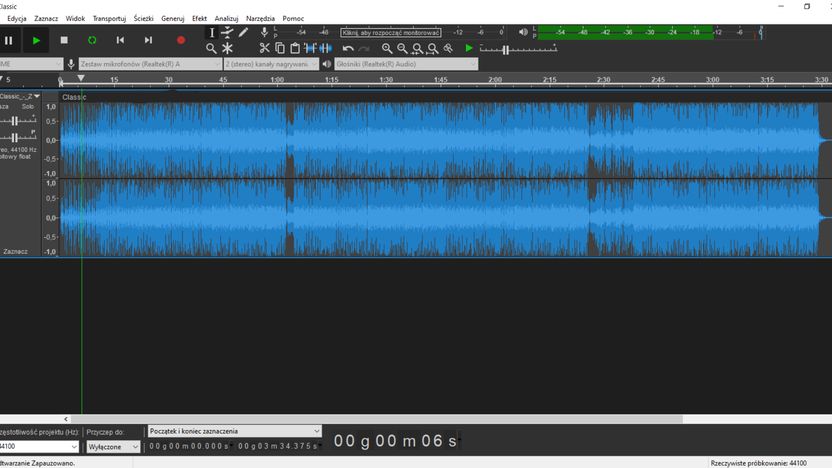Select the Zoom magnifier tool
The width and height of the screenshot is (832, 468).
[x=211, y=49]
